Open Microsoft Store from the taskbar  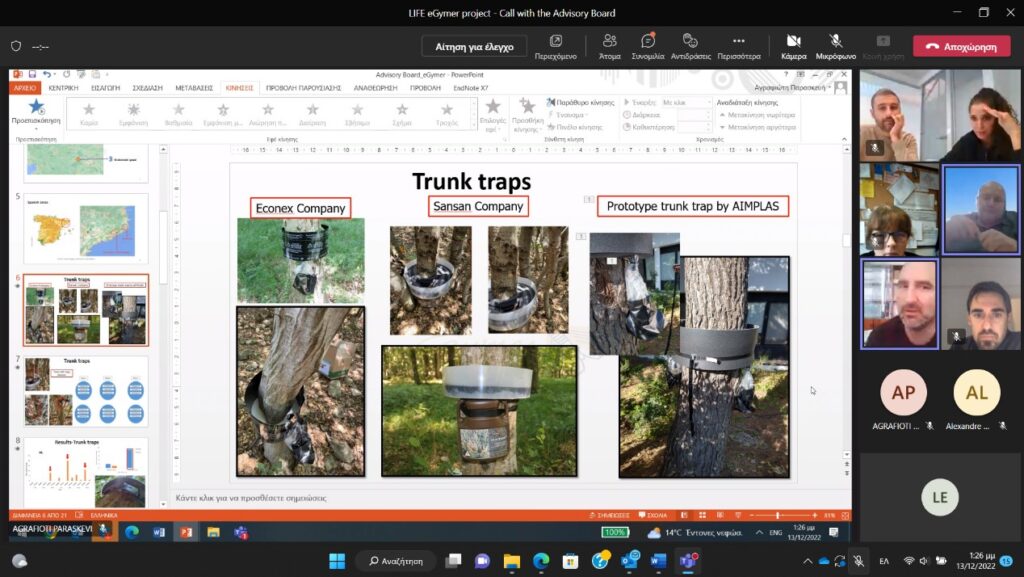pos(570,561)
